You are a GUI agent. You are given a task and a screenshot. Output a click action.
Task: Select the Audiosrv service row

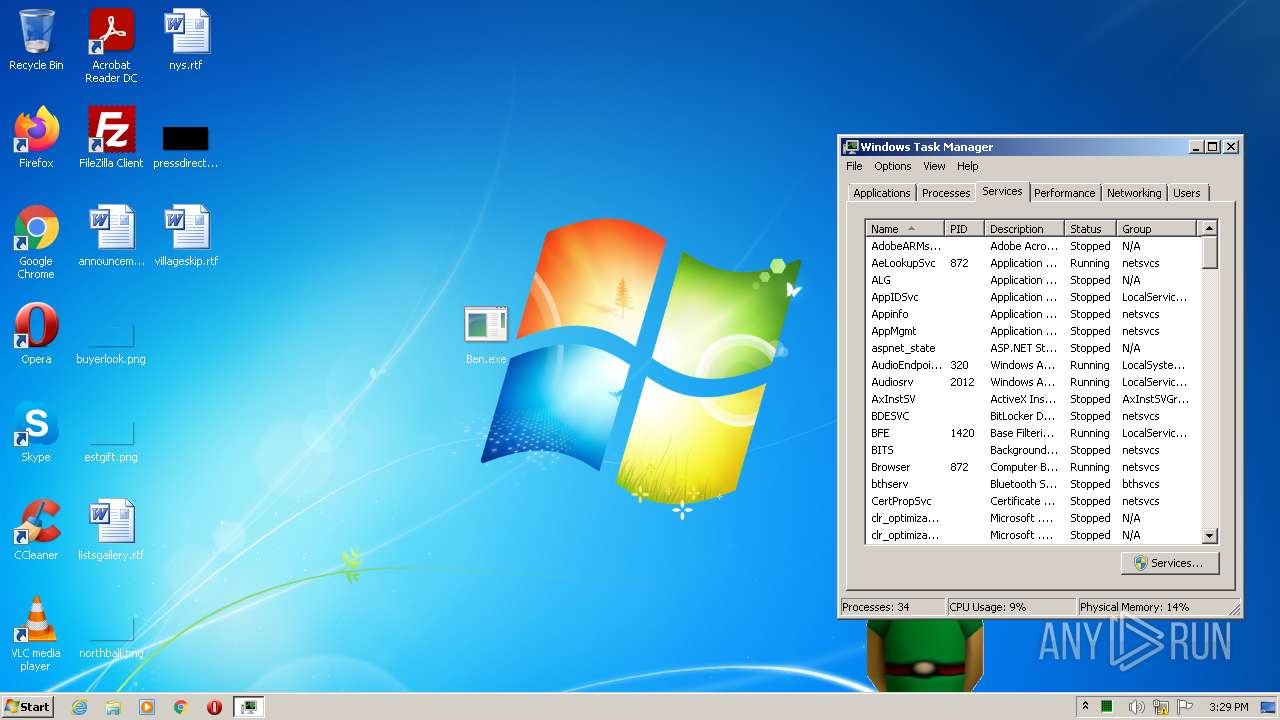(x=1033, y=382)
